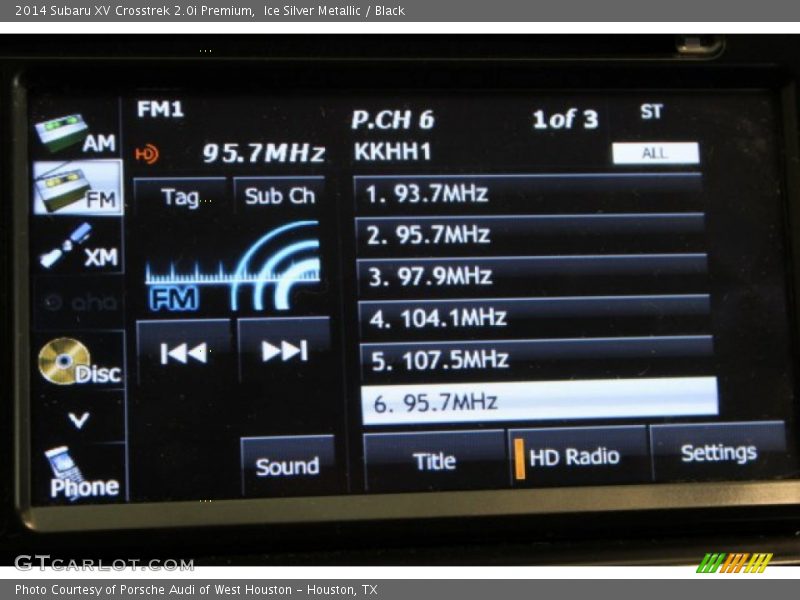Screen dimensions: 800x600
Task: Expand more sources with the down chevron
Action: coord(79,419)
